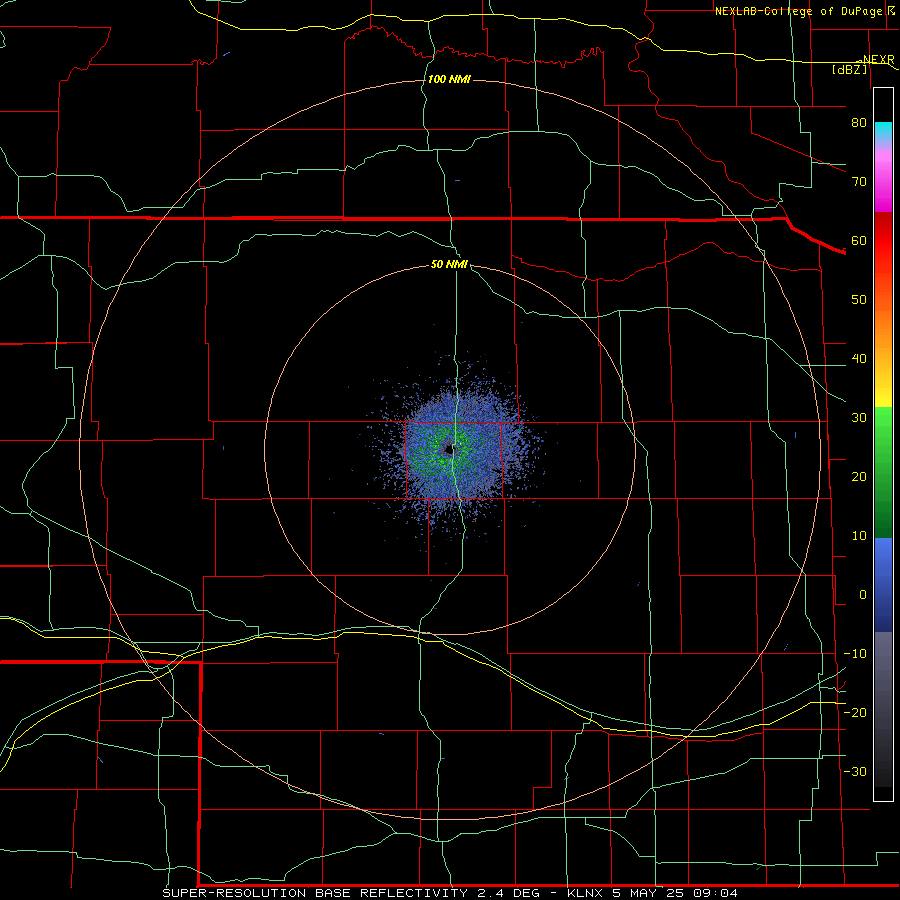
Task: Click the -20 value on the dBZ scale
Action: click(855, 713)
